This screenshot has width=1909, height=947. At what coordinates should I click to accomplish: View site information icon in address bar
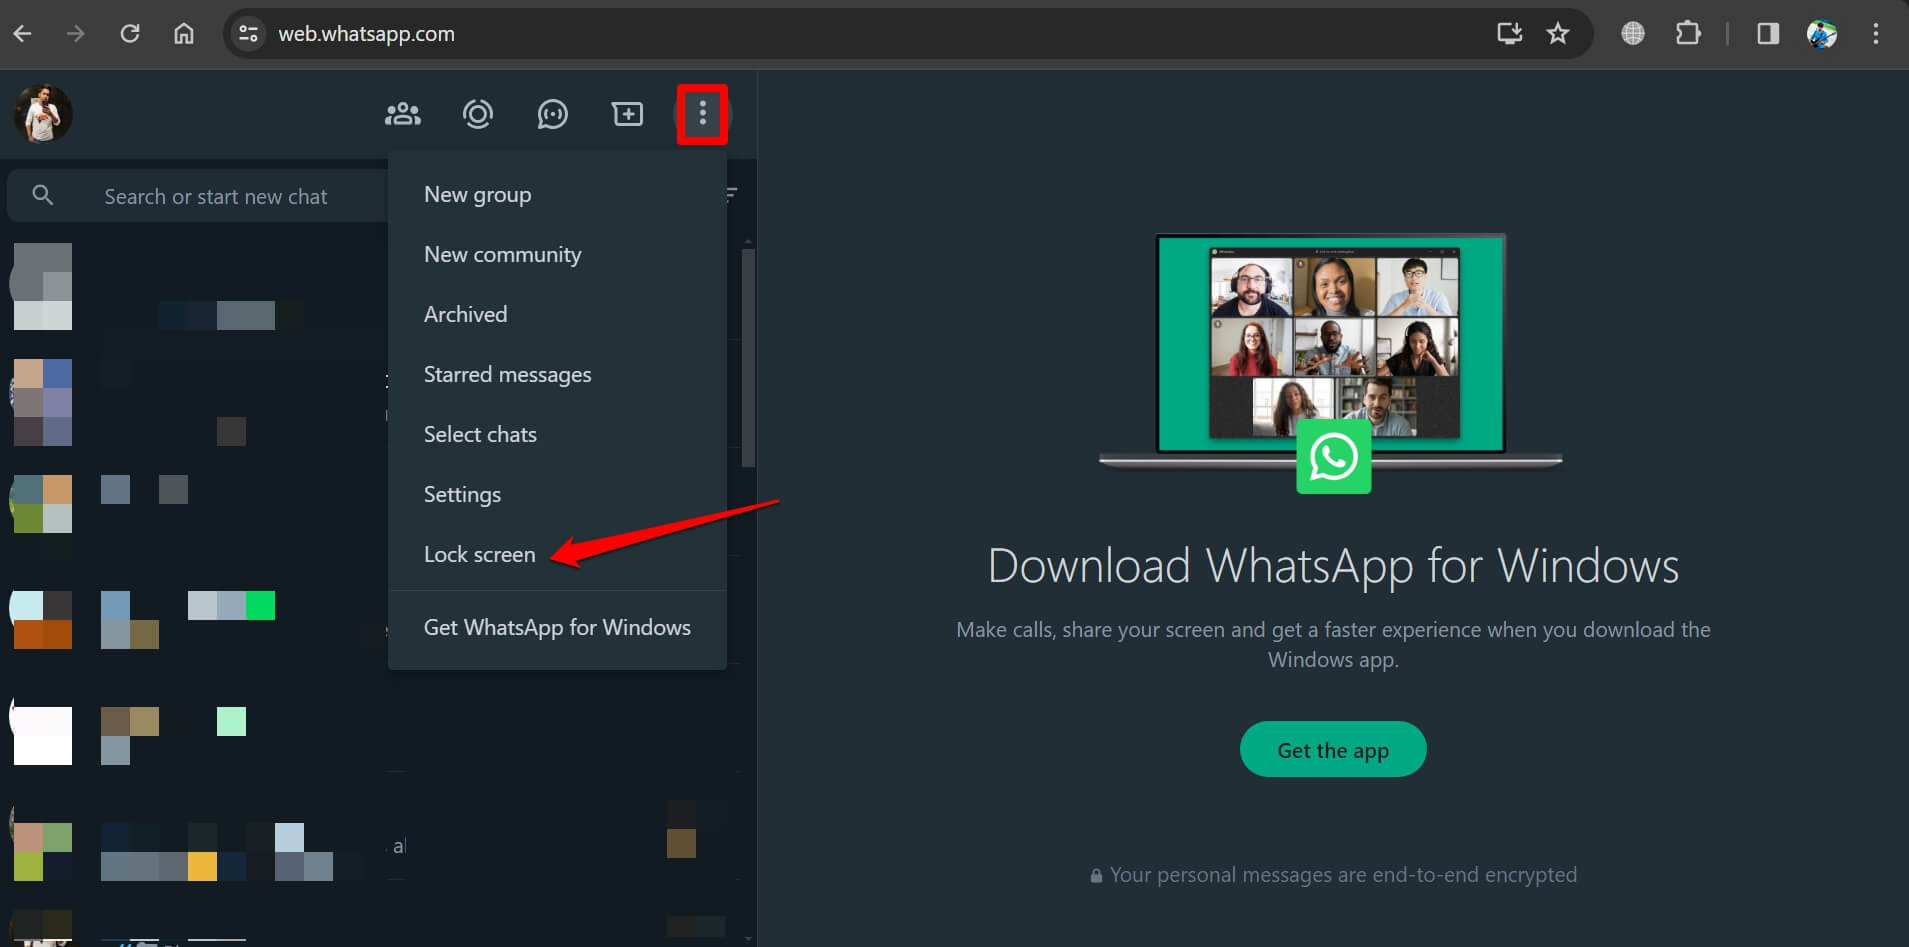[x=248, y=34]
